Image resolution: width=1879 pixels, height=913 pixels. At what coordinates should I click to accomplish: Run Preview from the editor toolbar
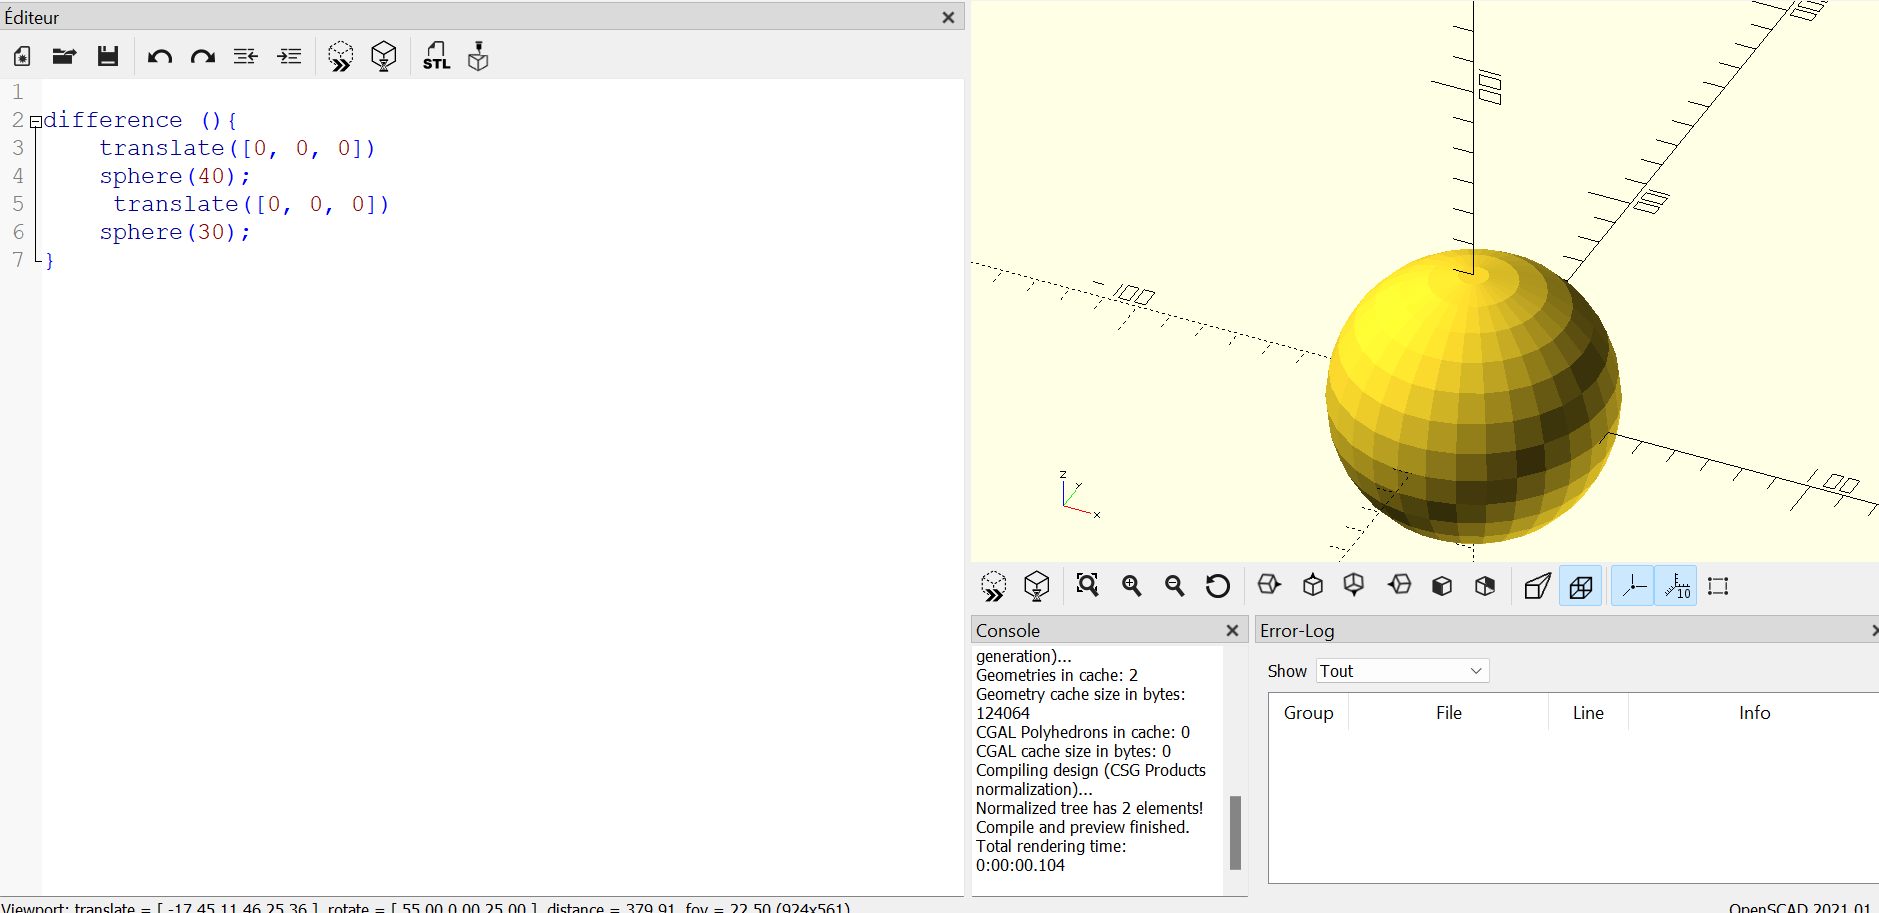(341, 56)
